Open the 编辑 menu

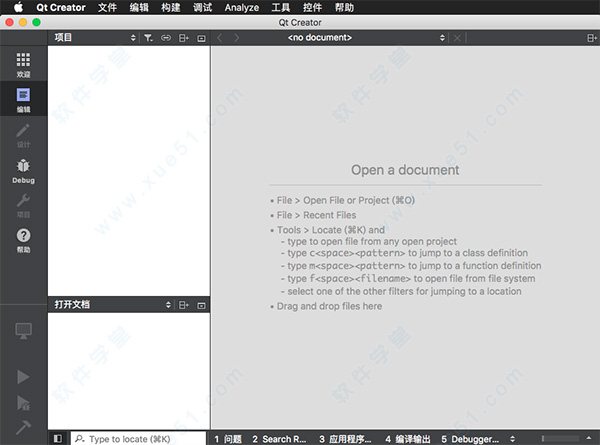click(x=139, y=7)
